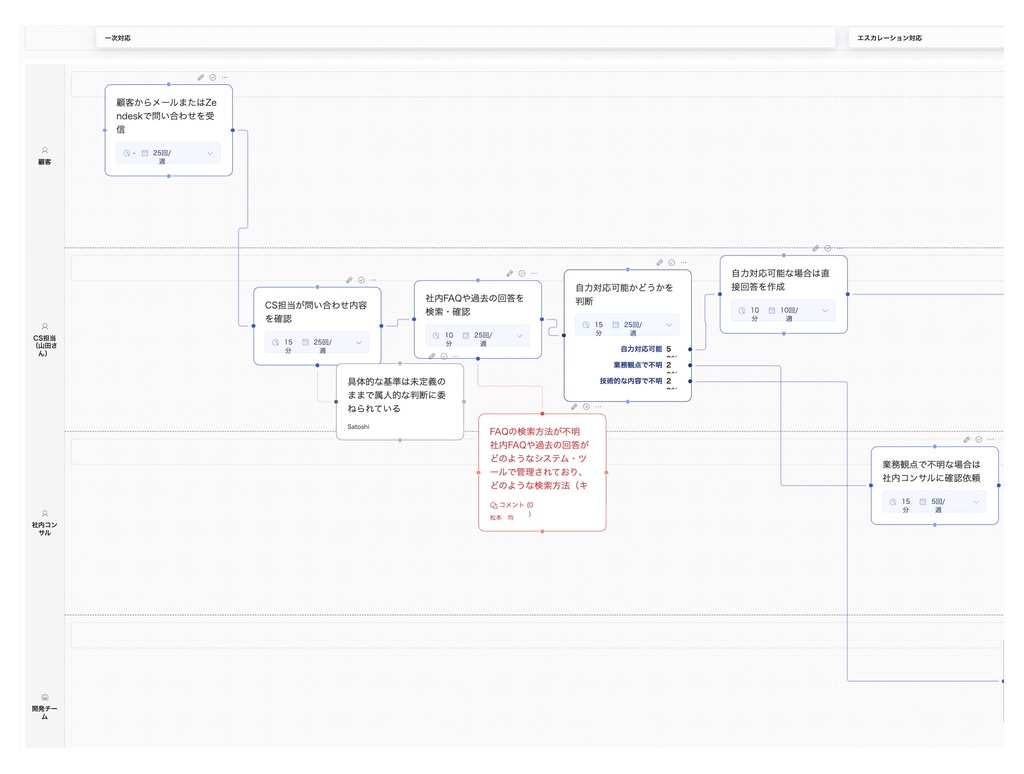The width and height of the screenshot is (1024, 774).
Task: Toggle the check circle above the Zendesk inquiry card
Action: [x=212, y=77]
